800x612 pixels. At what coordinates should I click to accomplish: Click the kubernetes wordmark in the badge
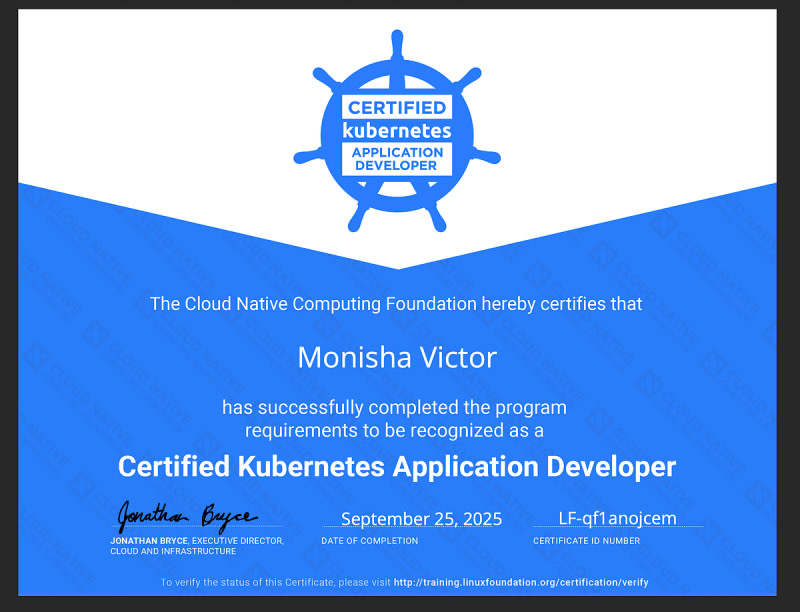(397, 130)
